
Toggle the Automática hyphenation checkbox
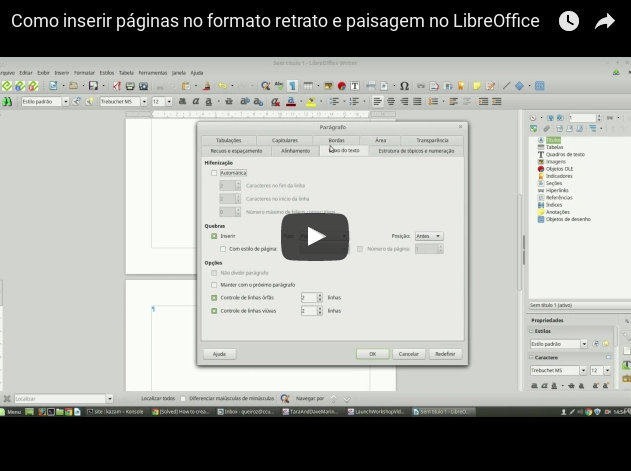click(214, 173)
